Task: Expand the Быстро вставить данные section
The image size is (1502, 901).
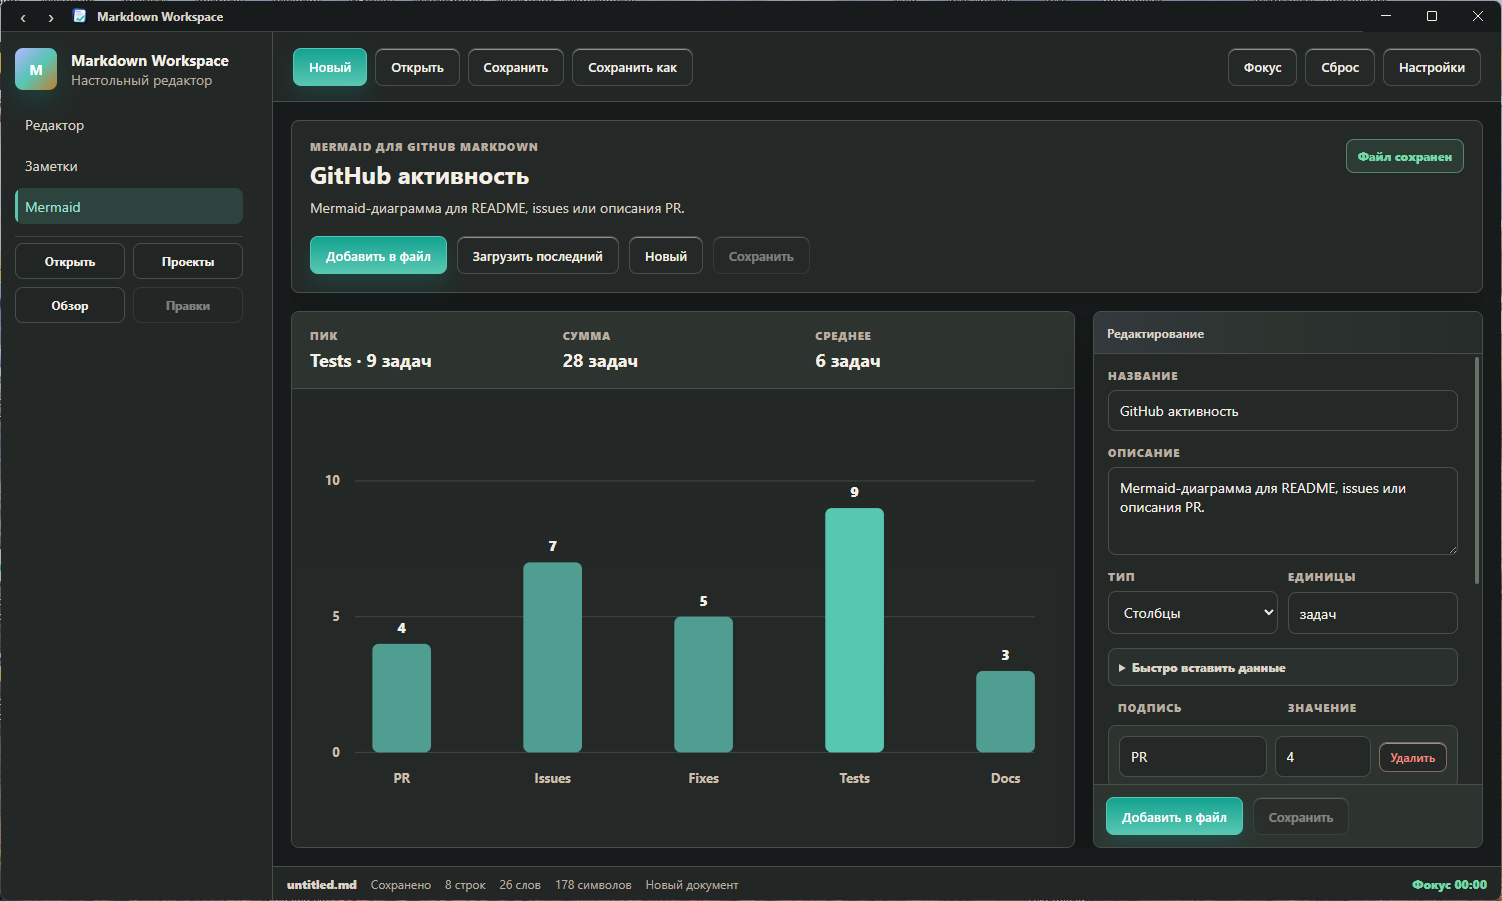Action: point(1283,667)
